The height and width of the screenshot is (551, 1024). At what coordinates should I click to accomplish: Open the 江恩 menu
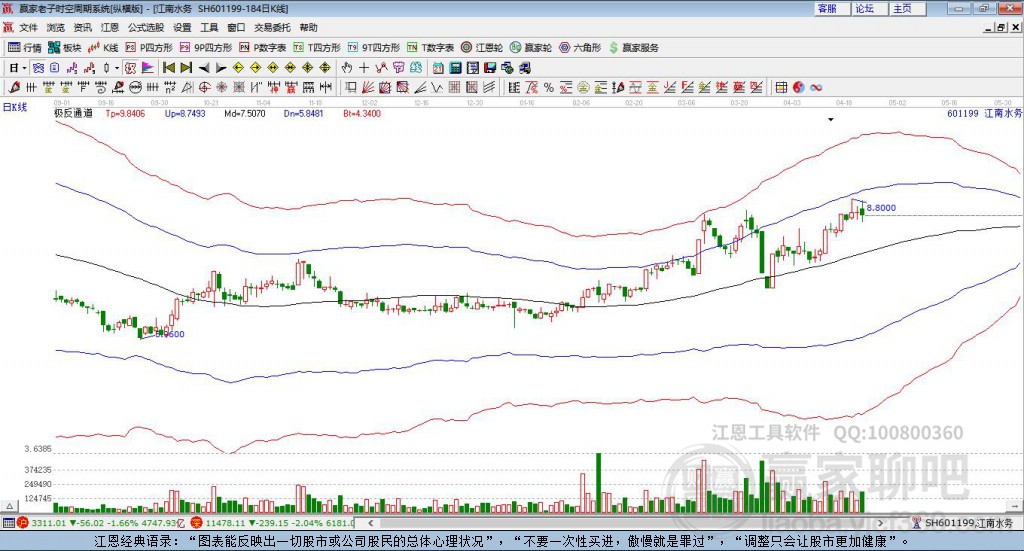tap(110, 27)
